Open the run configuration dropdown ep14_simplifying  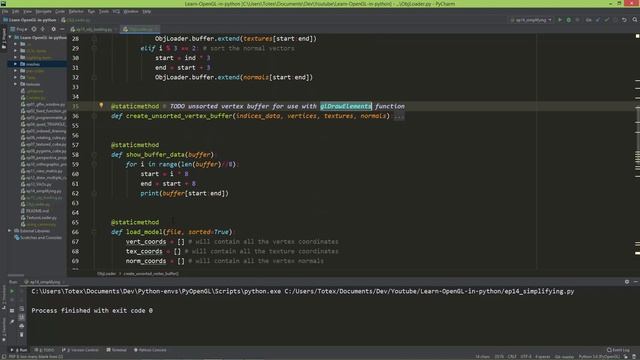531,20
